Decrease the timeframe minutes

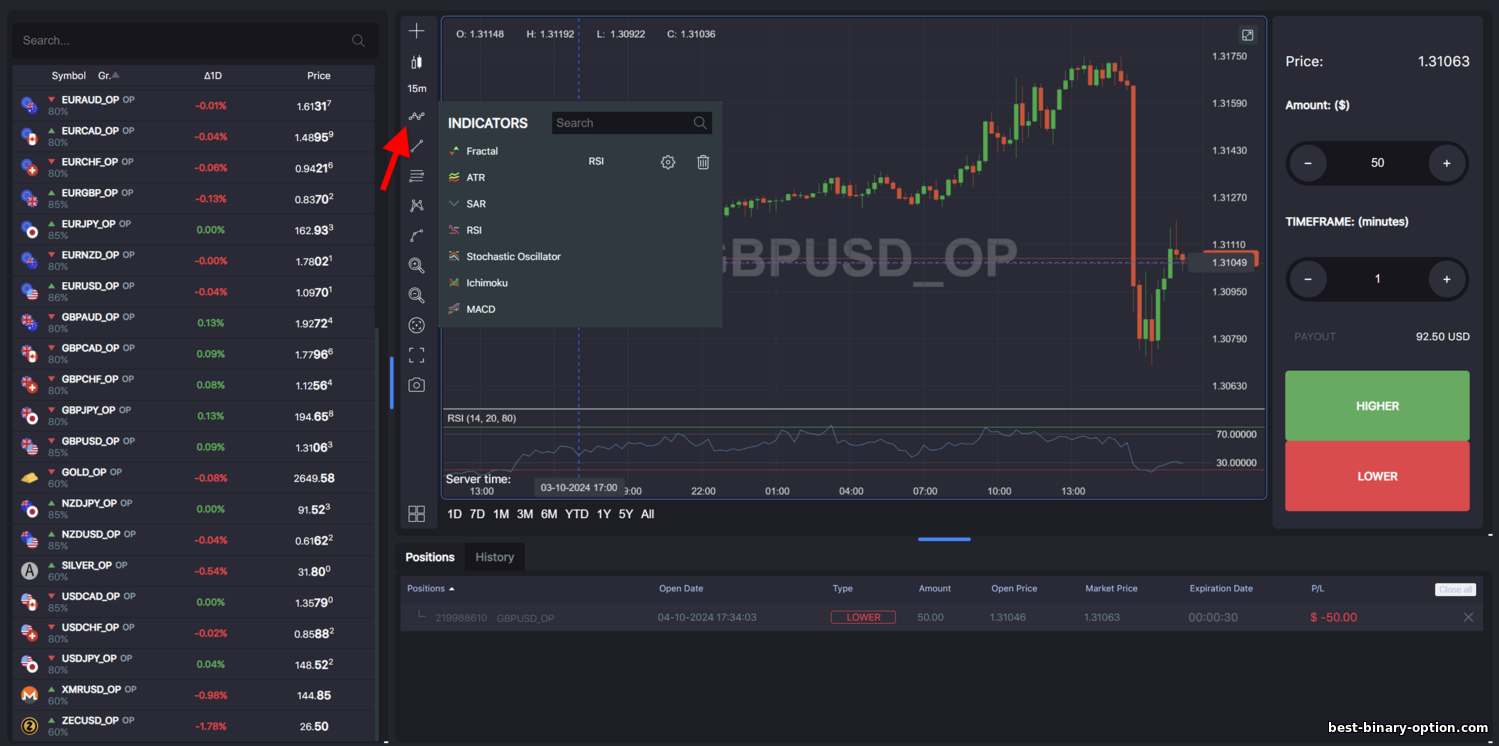(1308, 279)
